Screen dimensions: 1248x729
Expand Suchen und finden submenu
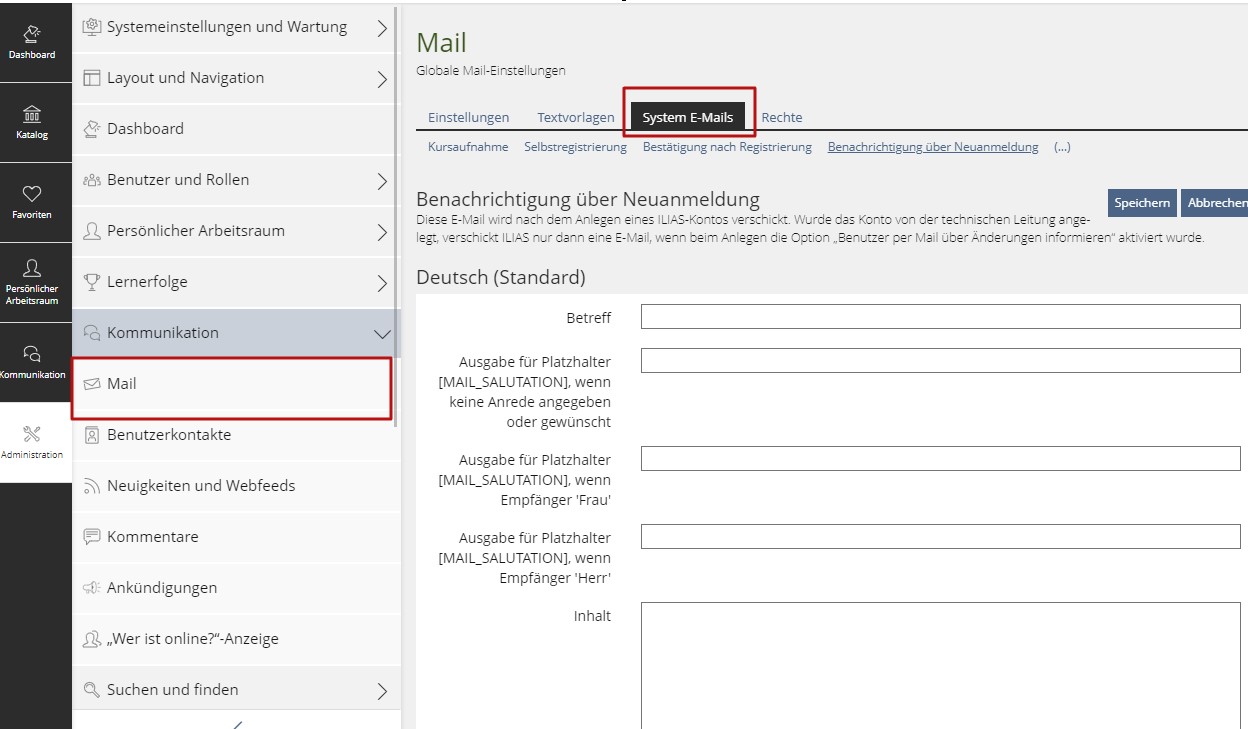pyautogui.click(x=381, y=690)
